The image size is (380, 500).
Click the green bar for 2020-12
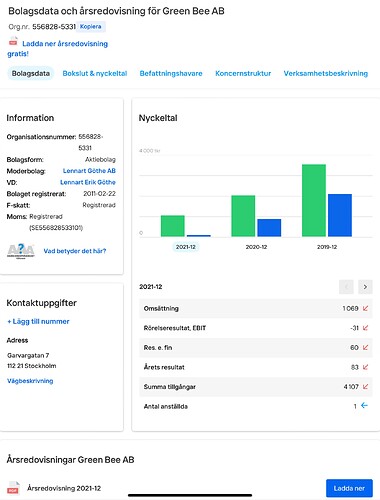coord(243,216)
